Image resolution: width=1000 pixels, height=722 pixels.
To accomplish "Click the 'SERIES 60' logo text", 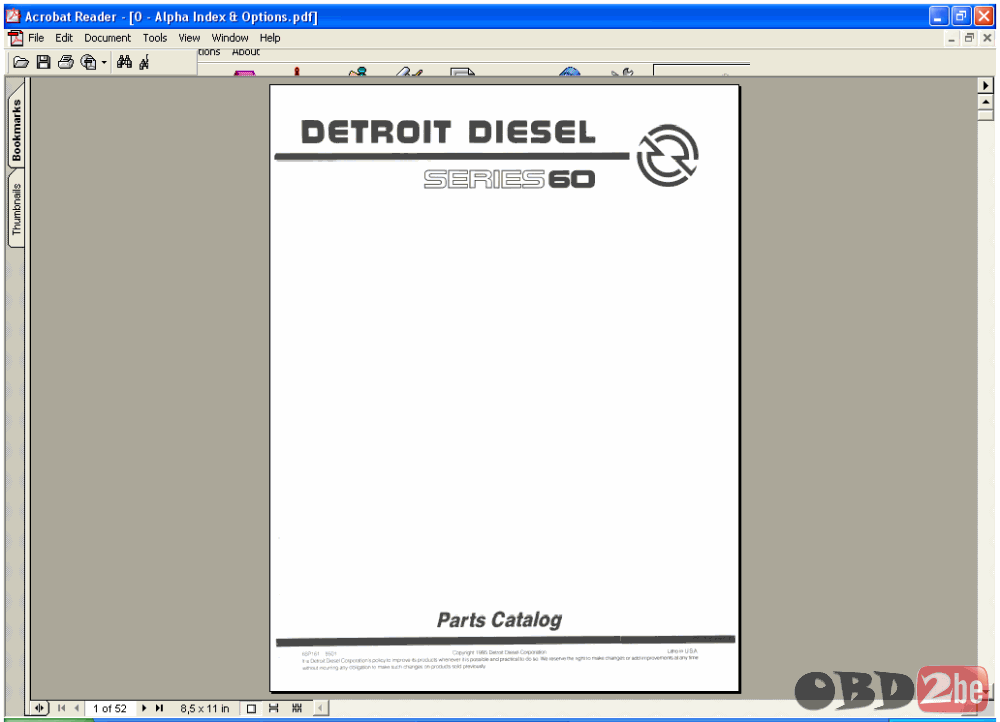I will pos(509,179).
